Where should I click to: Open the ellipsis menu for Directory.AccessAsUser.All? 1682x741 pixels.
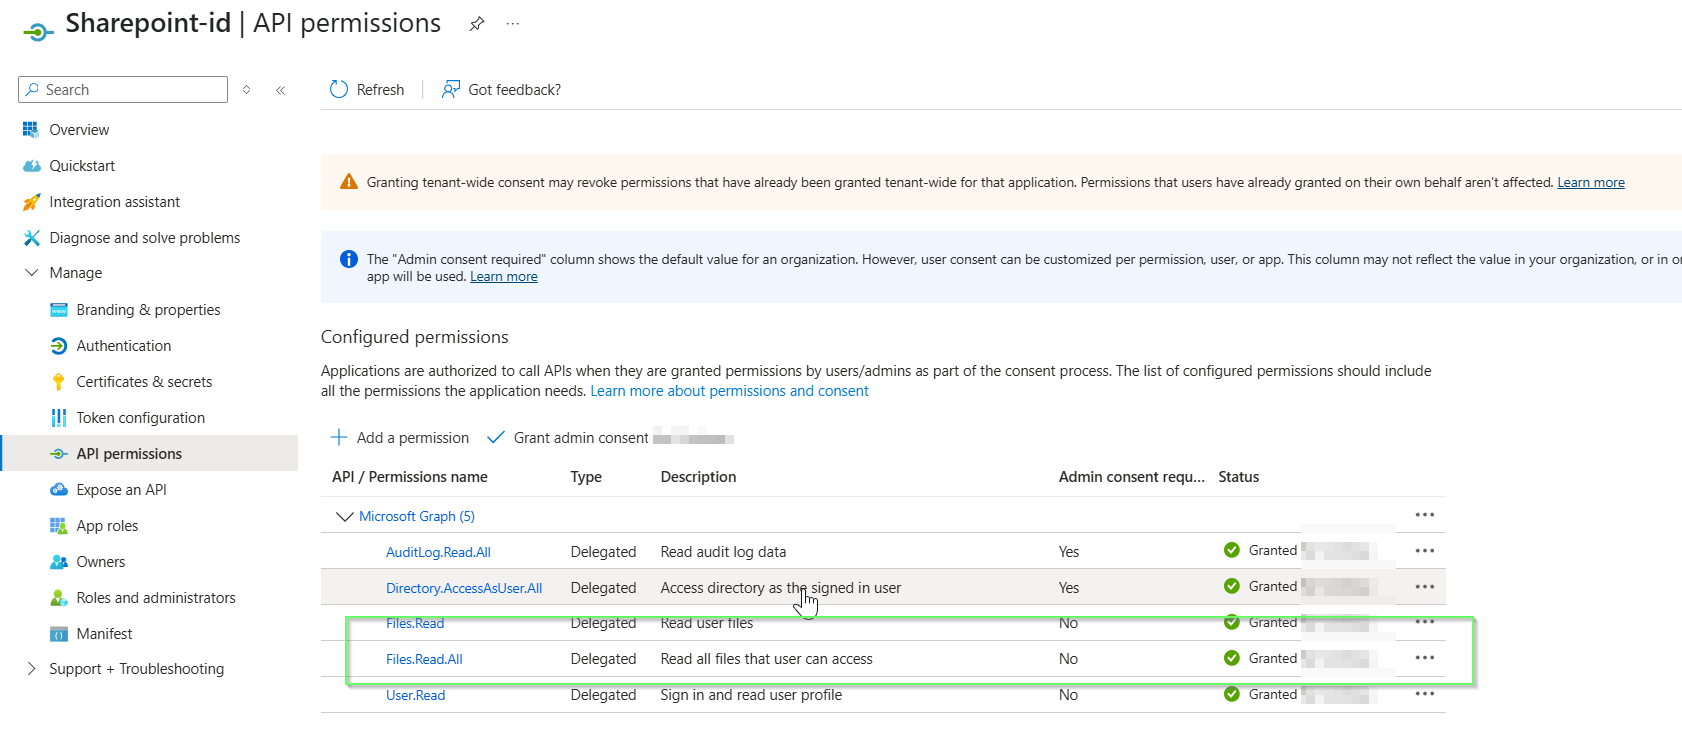tap(1425, 587)
